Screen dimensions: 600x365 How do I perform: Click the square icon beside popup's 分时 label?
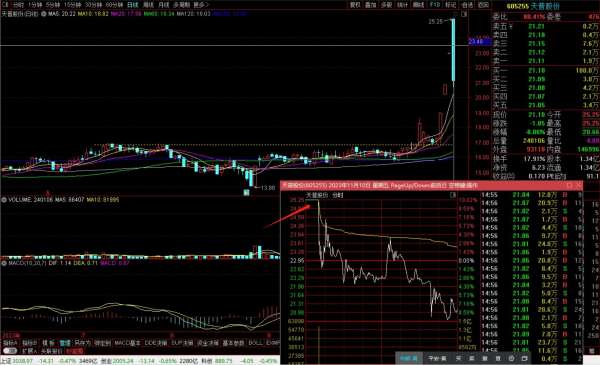coord(453,195)
